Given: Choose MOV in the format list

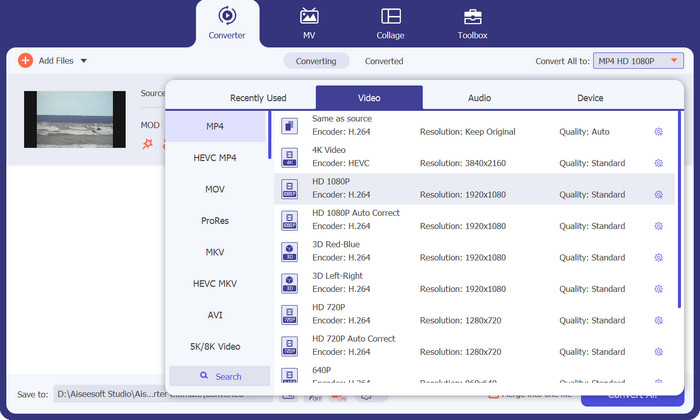Looking at the screenshot, I should pos(215,189).
